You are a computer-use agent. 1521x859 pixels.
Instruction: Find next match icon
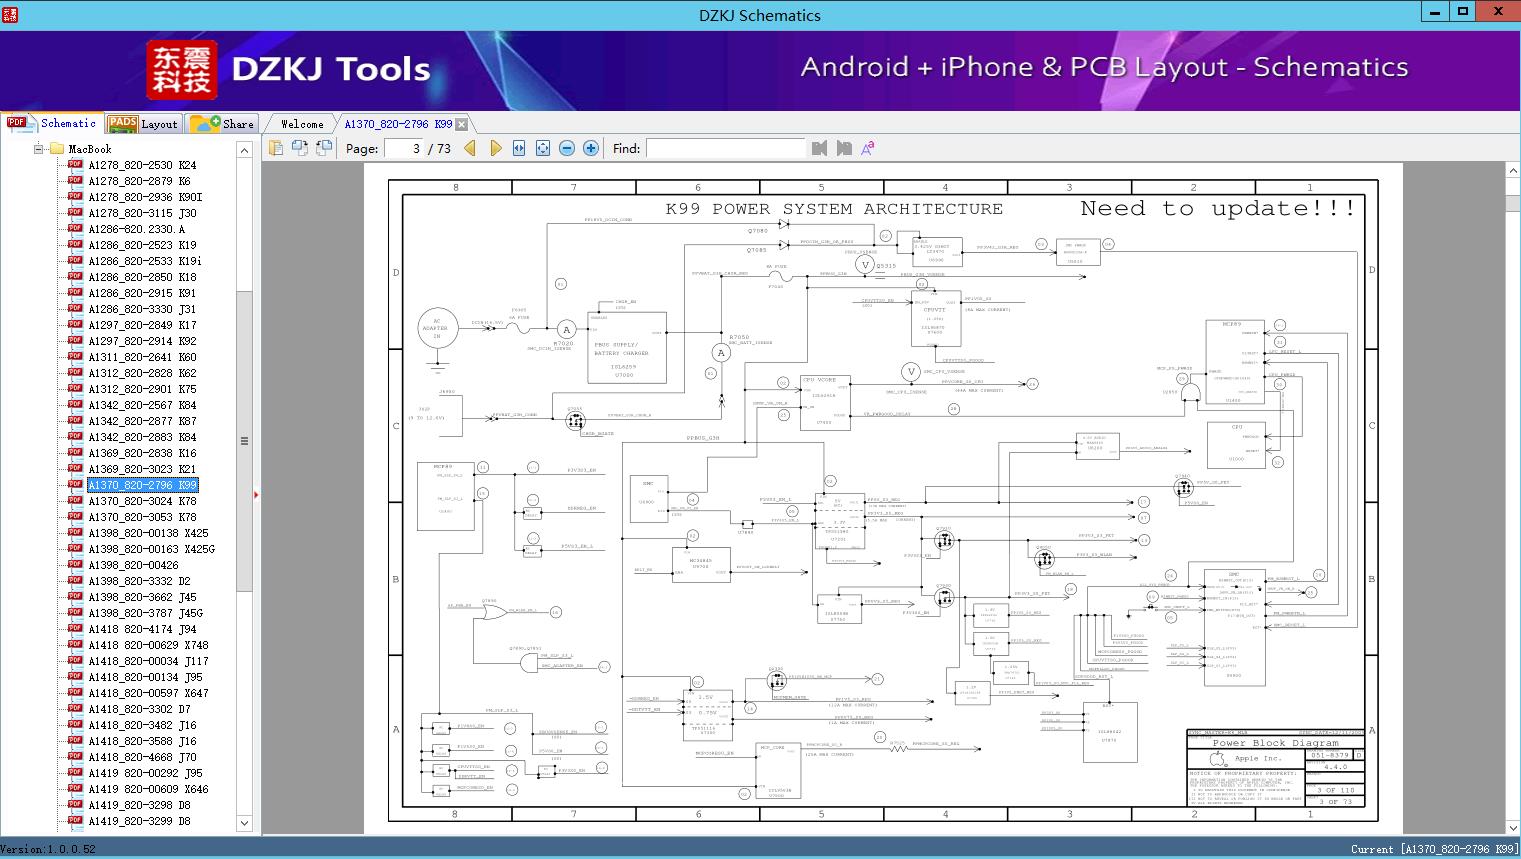[844, 148]
